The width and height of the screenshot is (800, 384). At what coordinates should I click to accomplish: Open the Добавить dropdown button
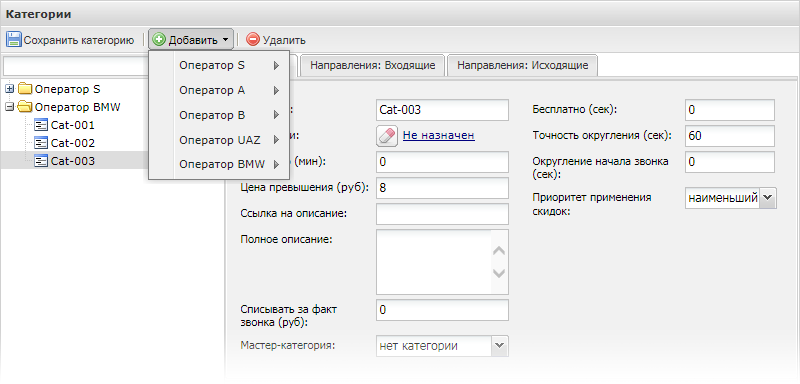[x=191, y=39]
